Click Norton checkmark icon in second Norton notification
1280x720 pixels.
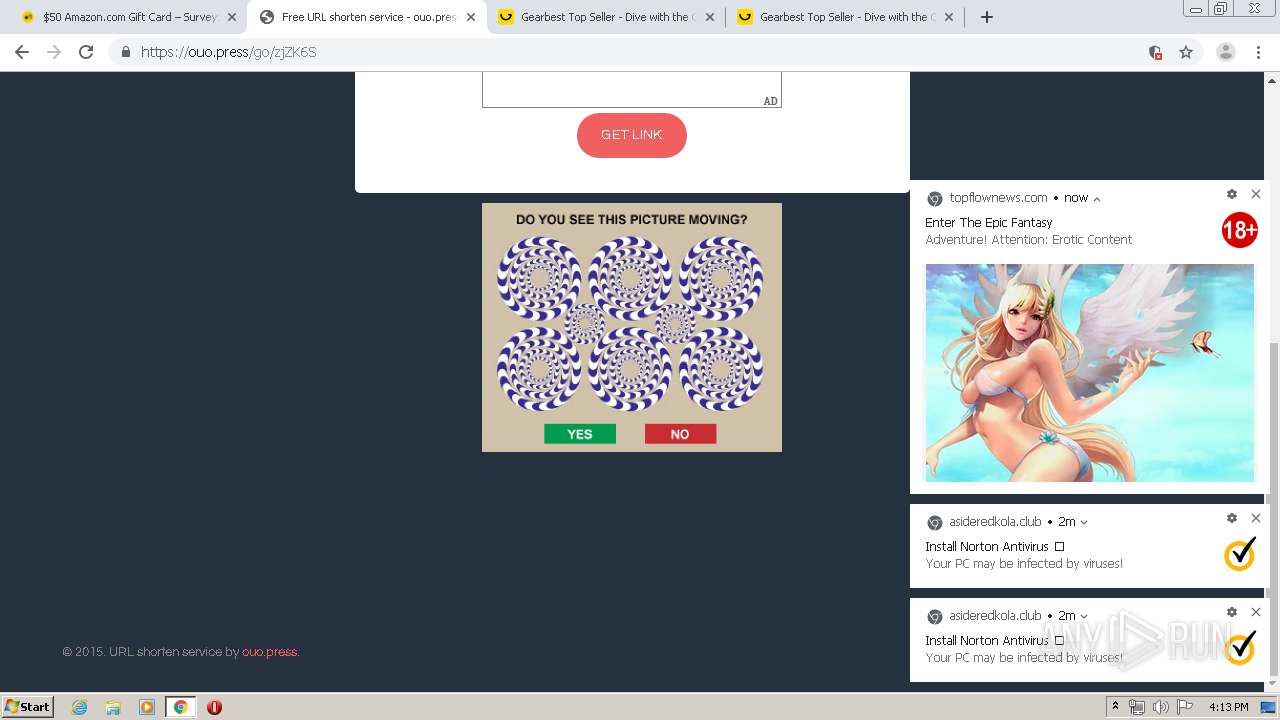click(1239, 648)
